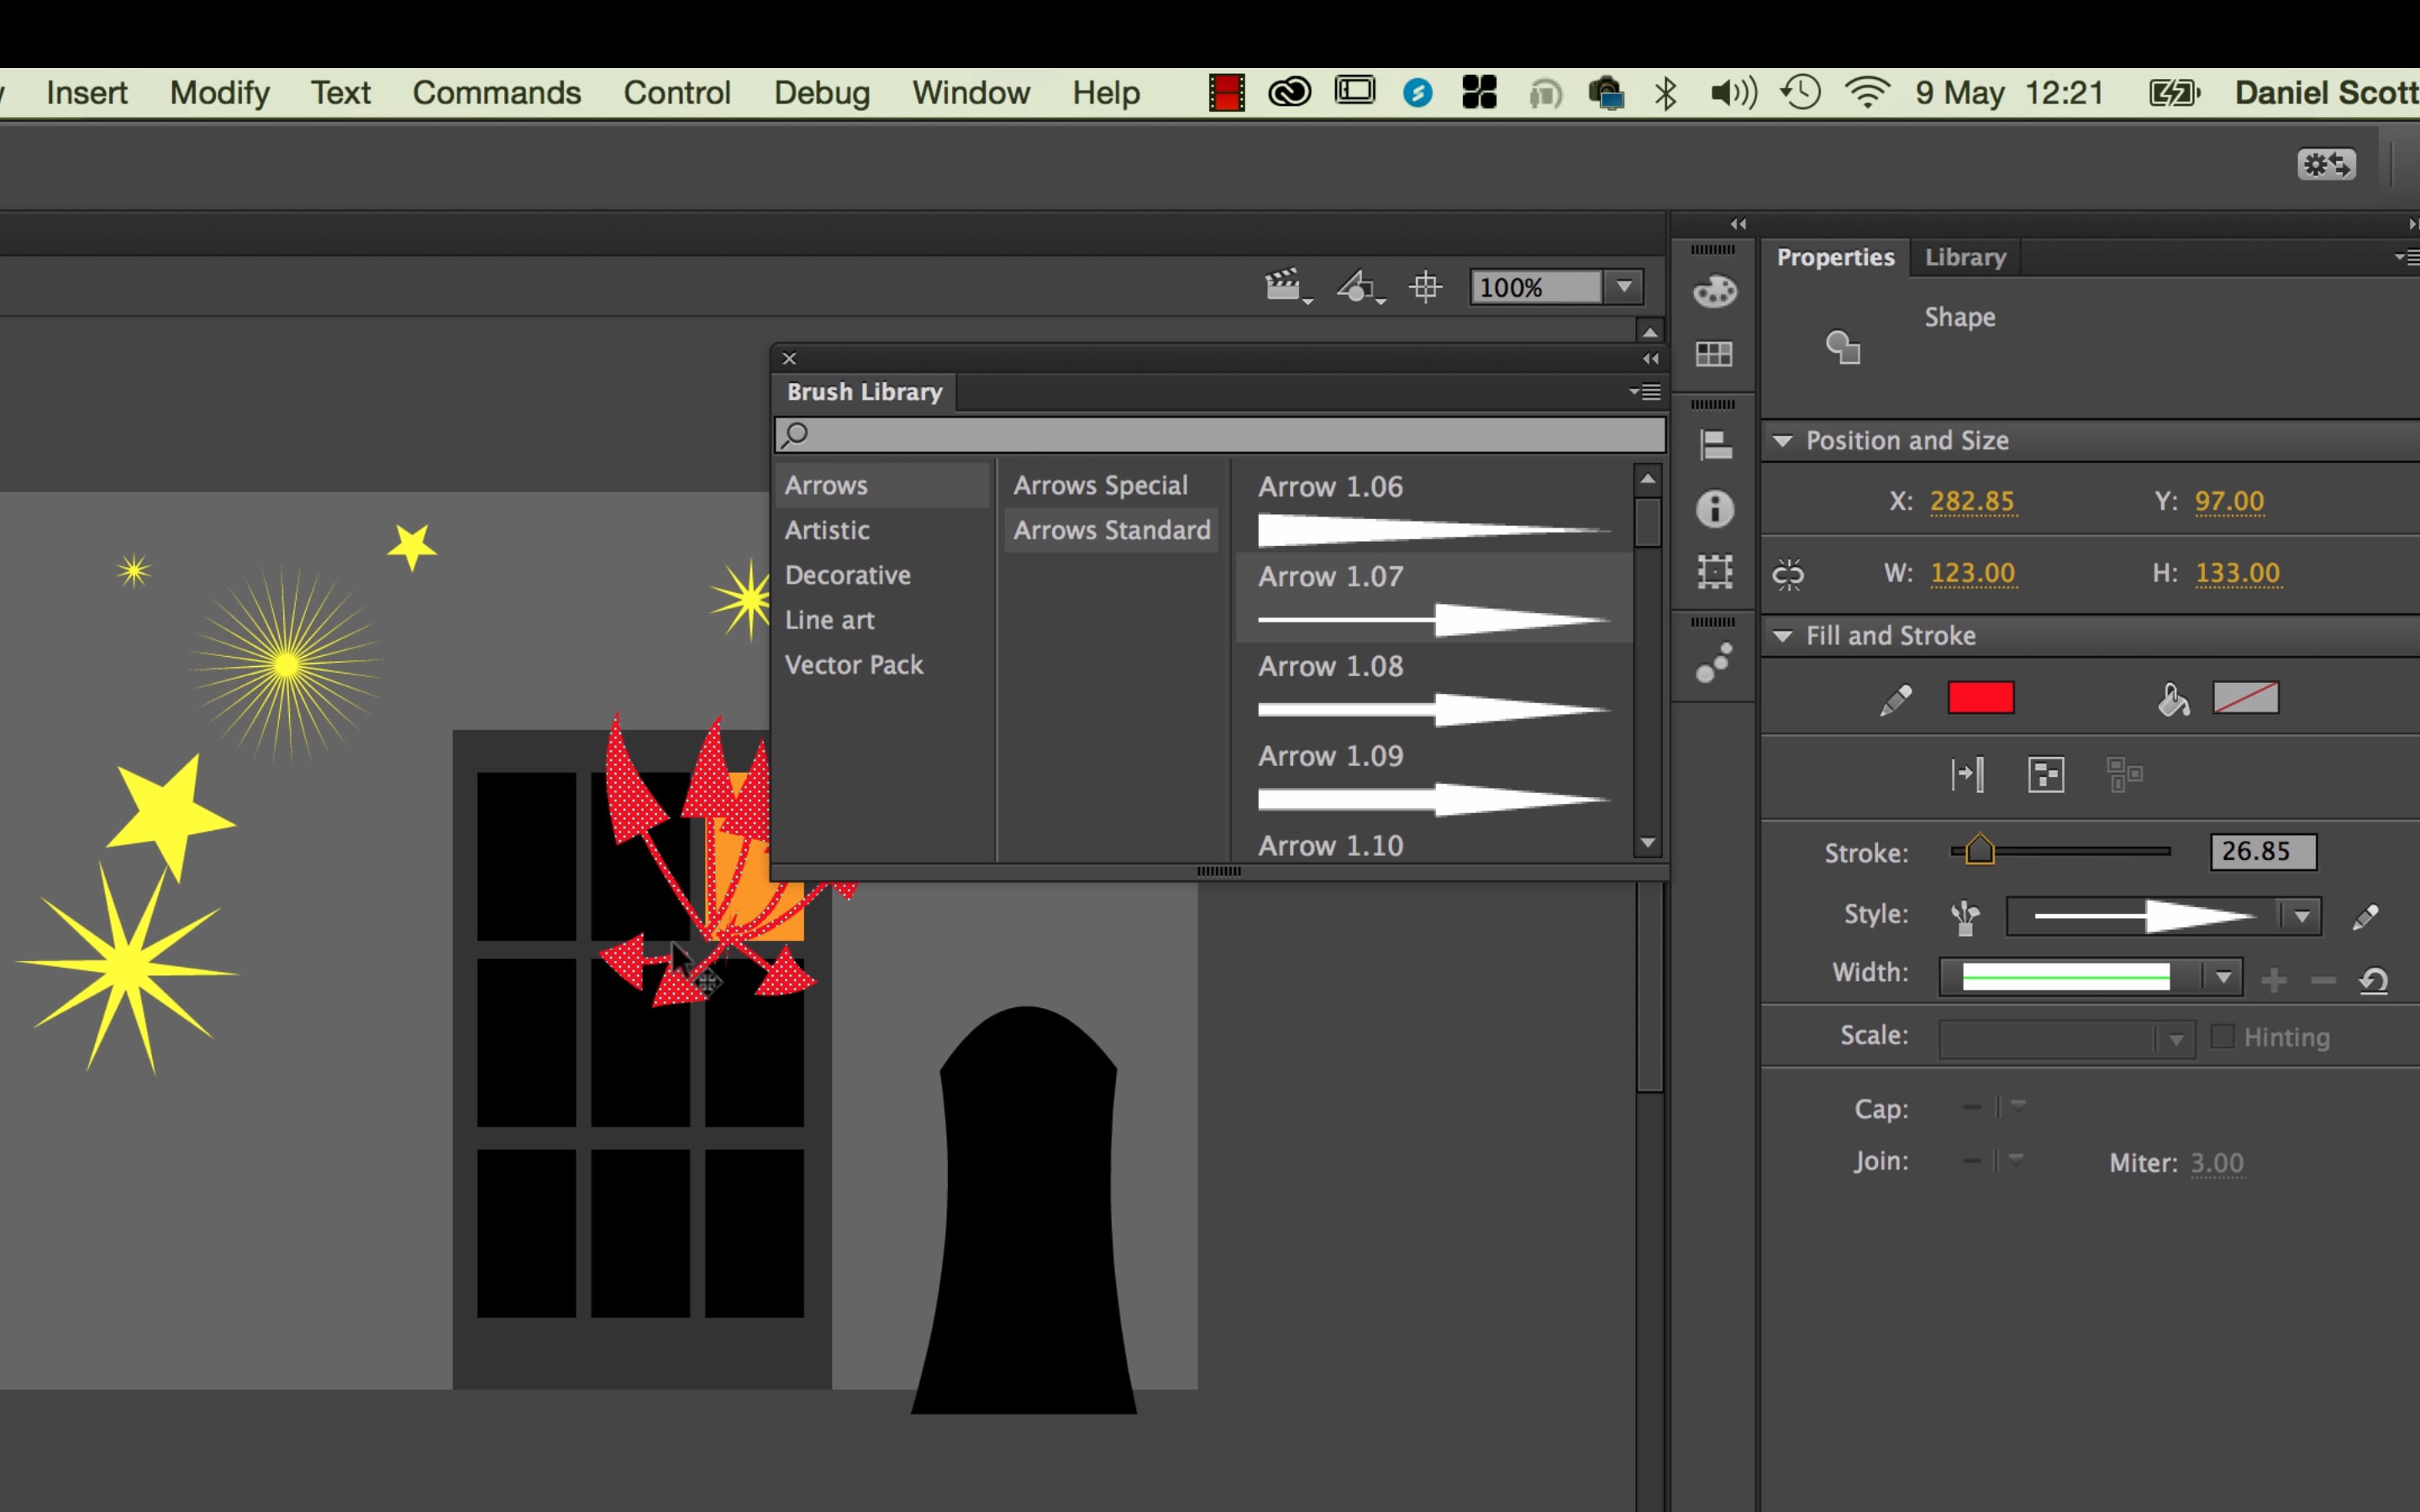This screenshot has width=2420, height=1512.
Task: Delete width profile minus icon
Action: coord(2323,981)
